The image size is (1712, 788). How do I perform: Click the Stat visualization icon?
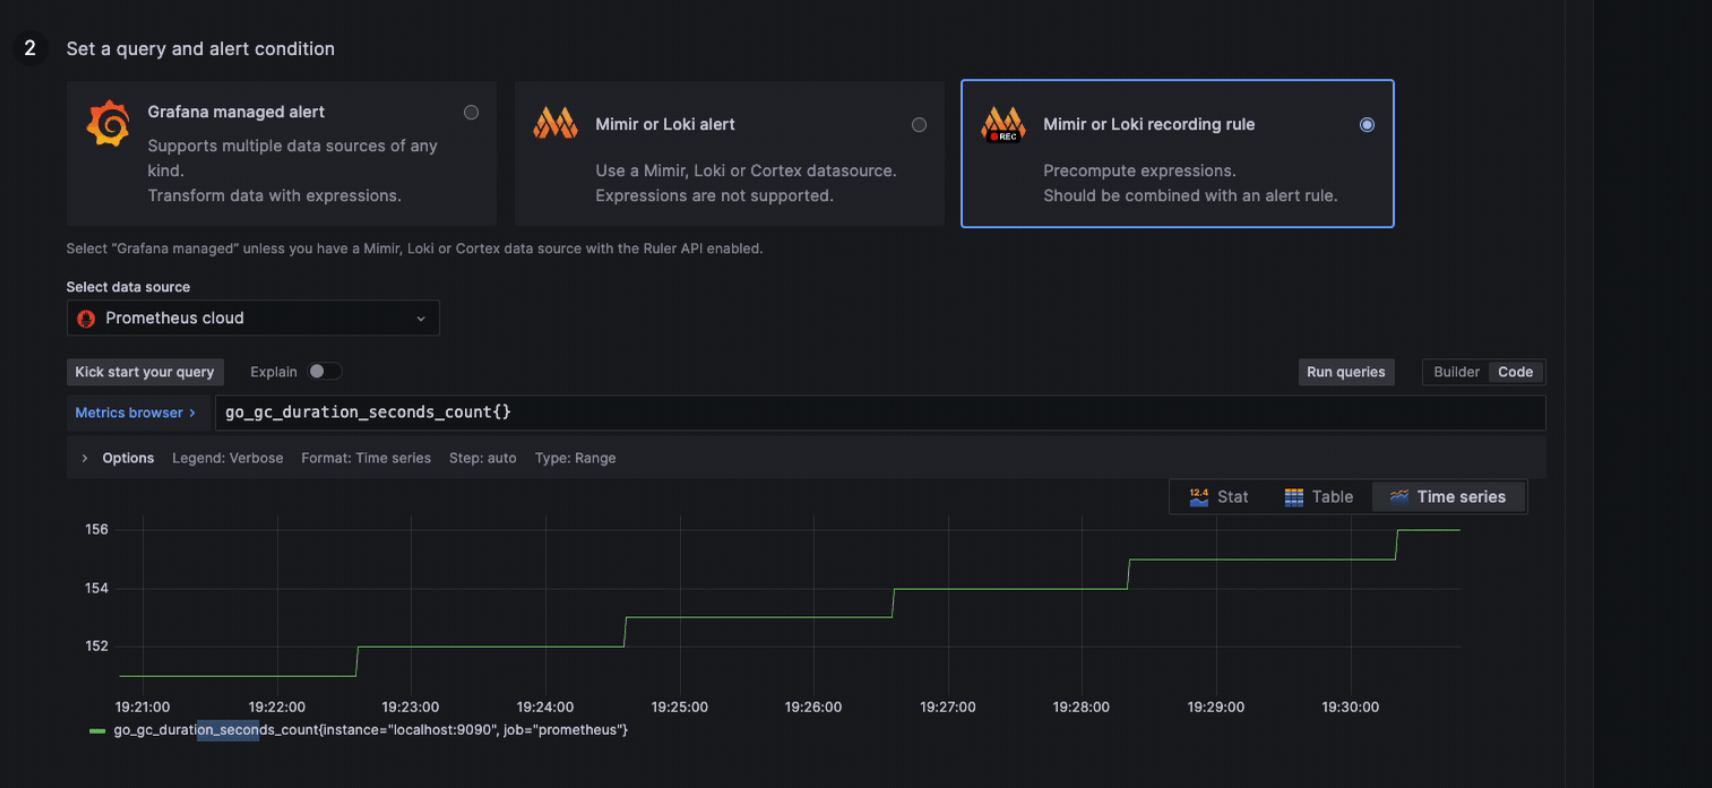tap(1199, 497)
